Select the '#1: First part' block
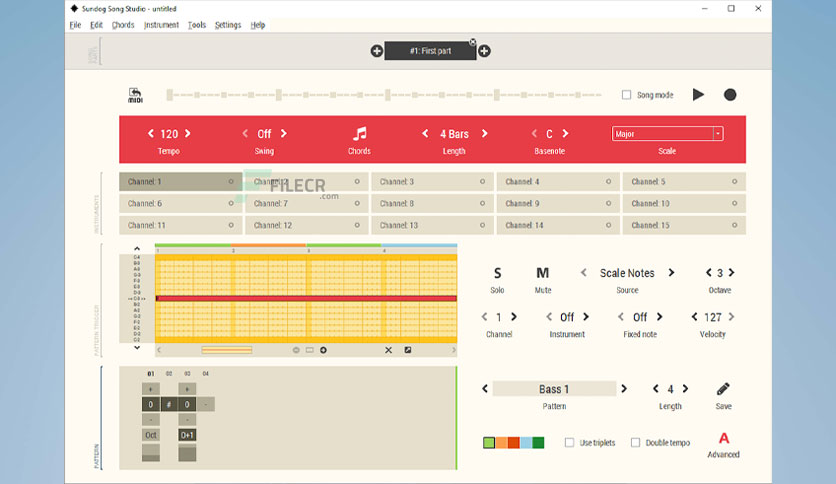This screenshot has height=484, width=836. coord(430,51)
